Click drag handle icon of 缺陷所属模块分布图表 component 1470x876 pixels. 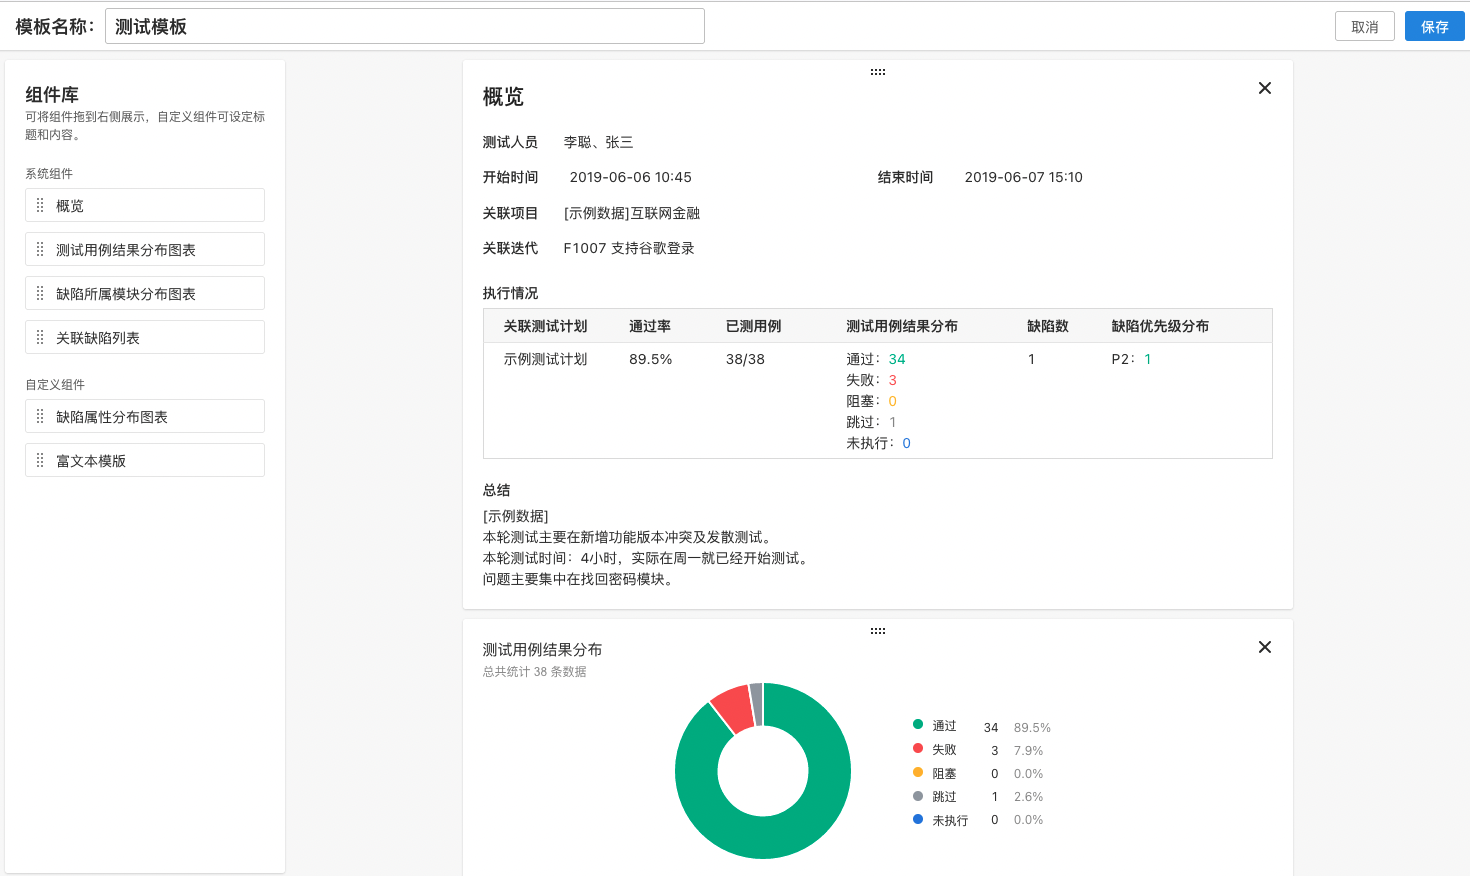(38, 292)
